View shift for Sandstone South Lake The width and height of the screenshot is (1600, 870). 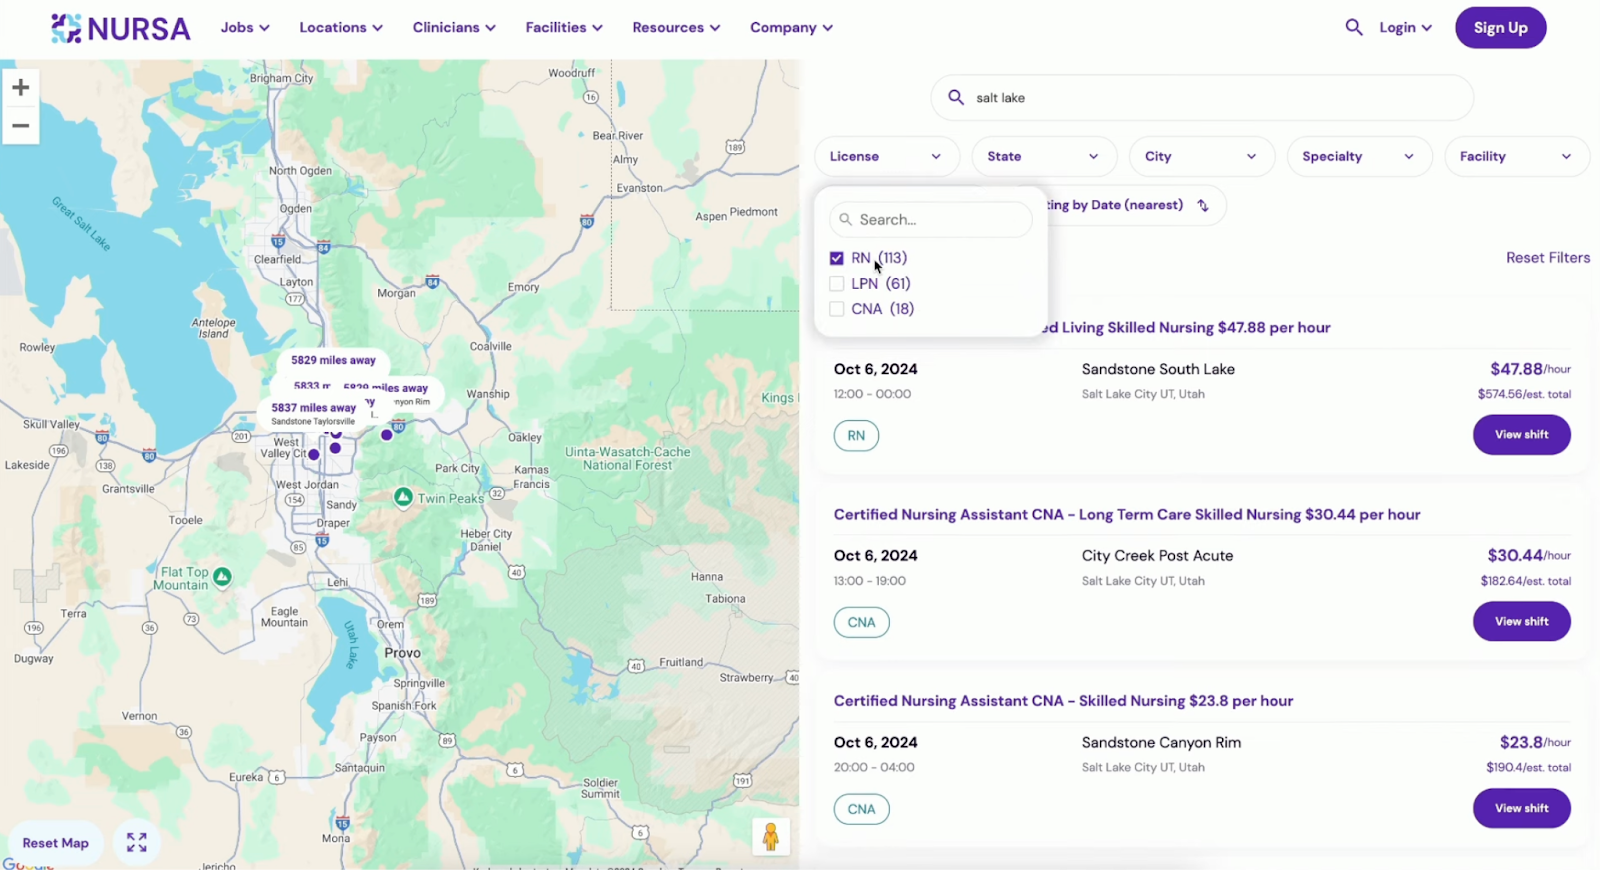(x=1521, y=435)
